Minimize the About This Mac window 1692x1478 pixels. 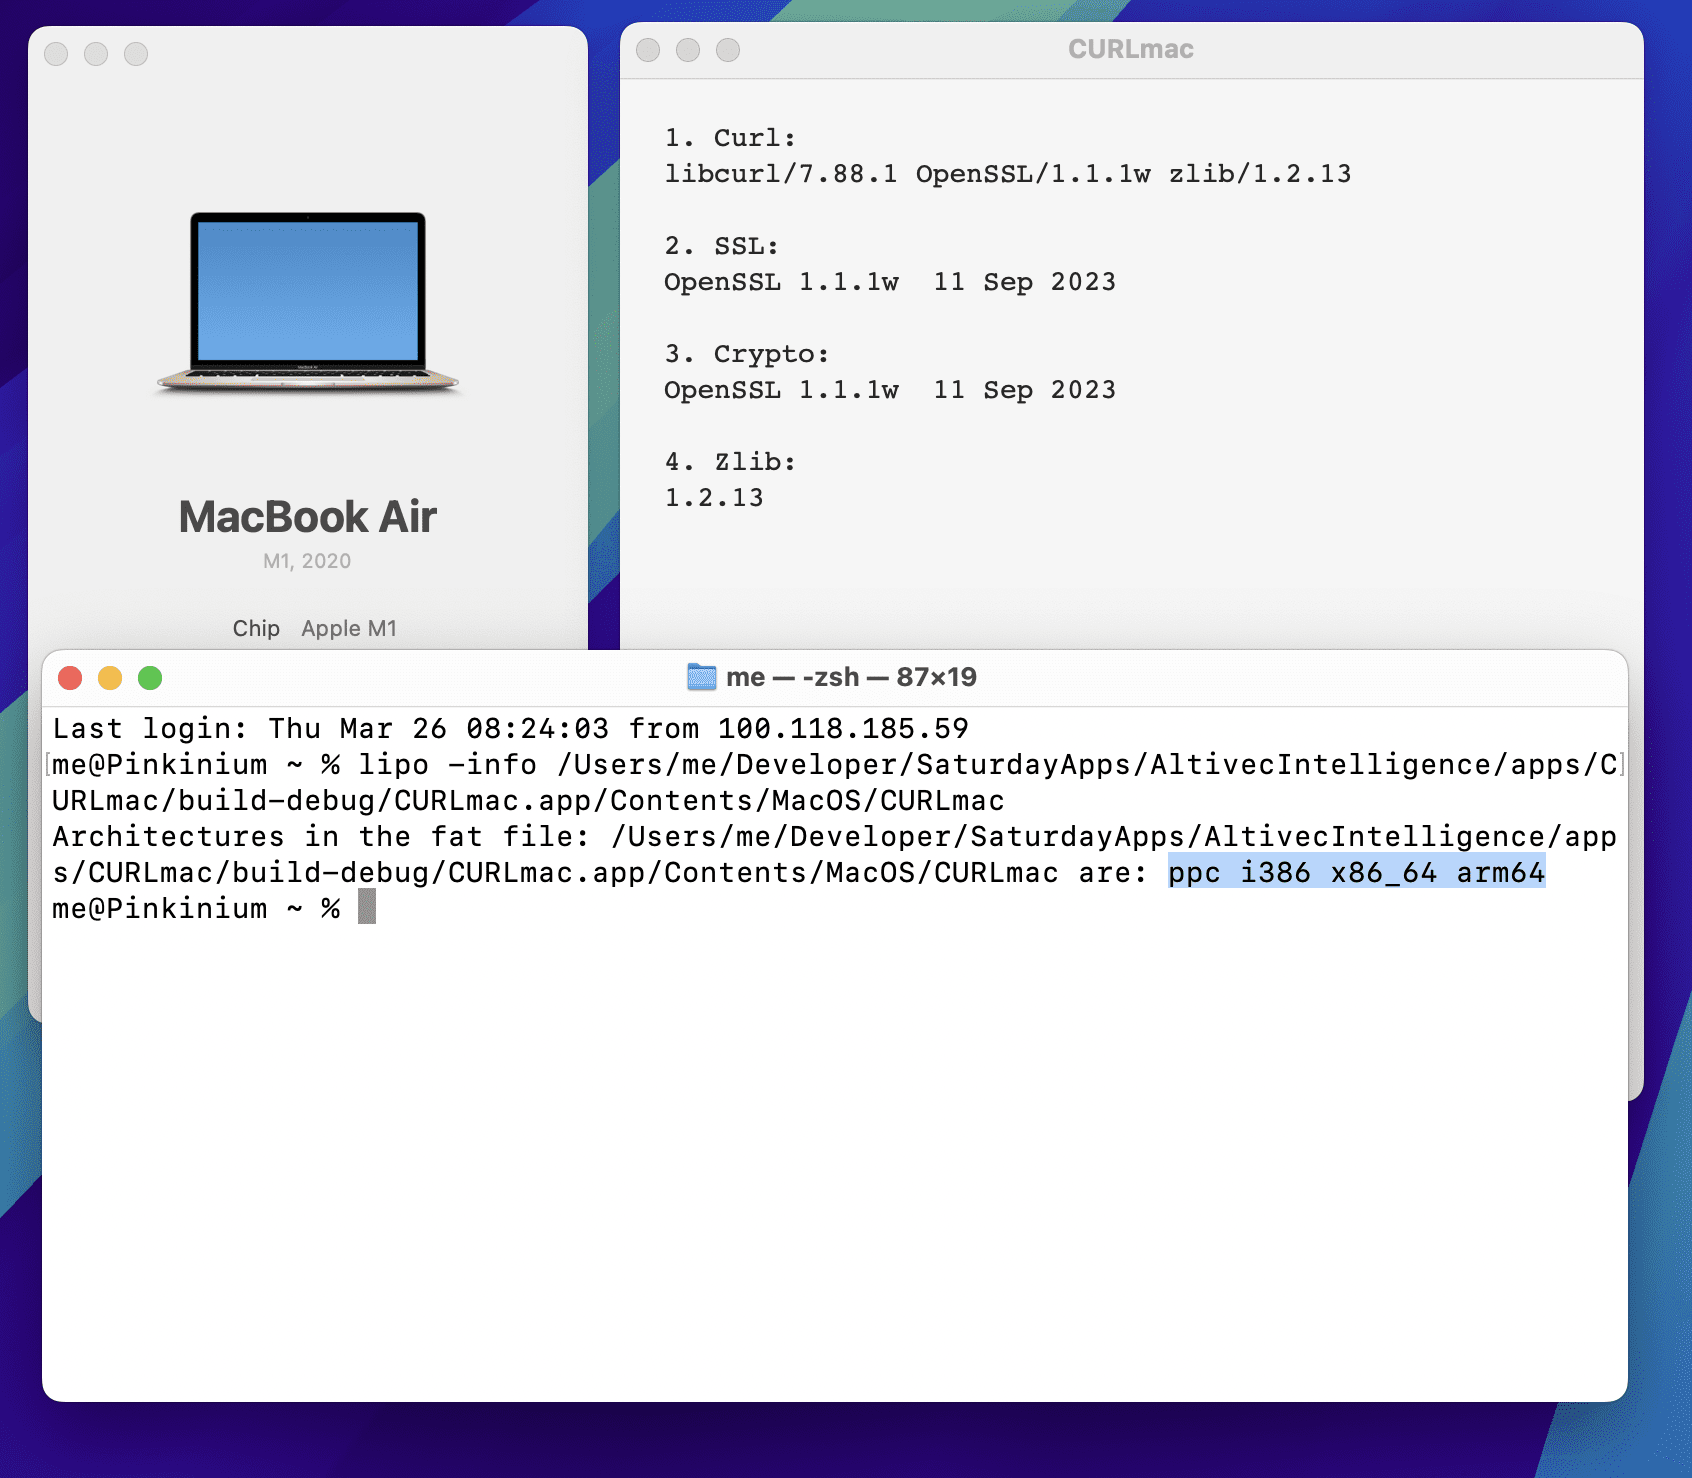click(96, 54)
